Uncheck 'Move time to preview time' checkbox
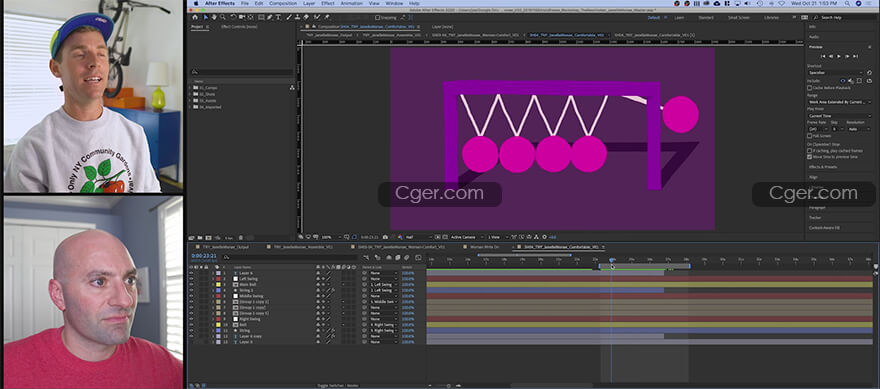 coord(809,157)
